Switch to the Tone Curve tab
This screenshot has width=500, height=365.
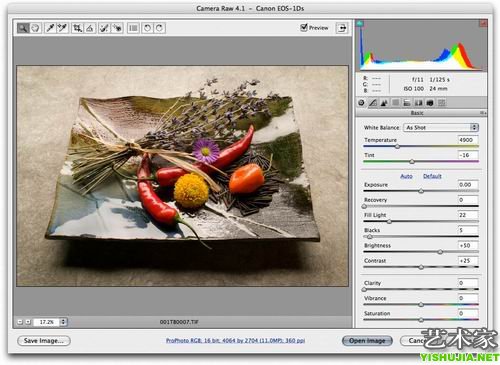click(x=373, y=103)
